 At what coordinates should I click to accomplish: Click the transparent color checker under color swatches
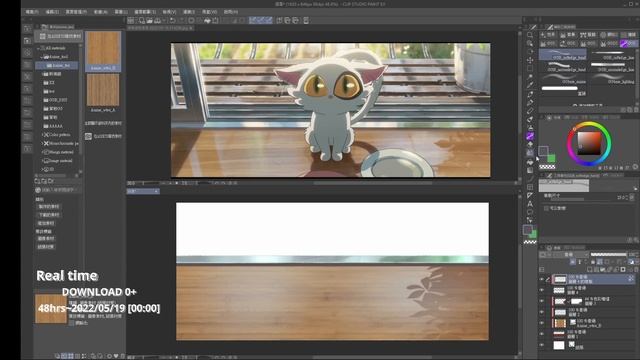[x=547, y=167]
